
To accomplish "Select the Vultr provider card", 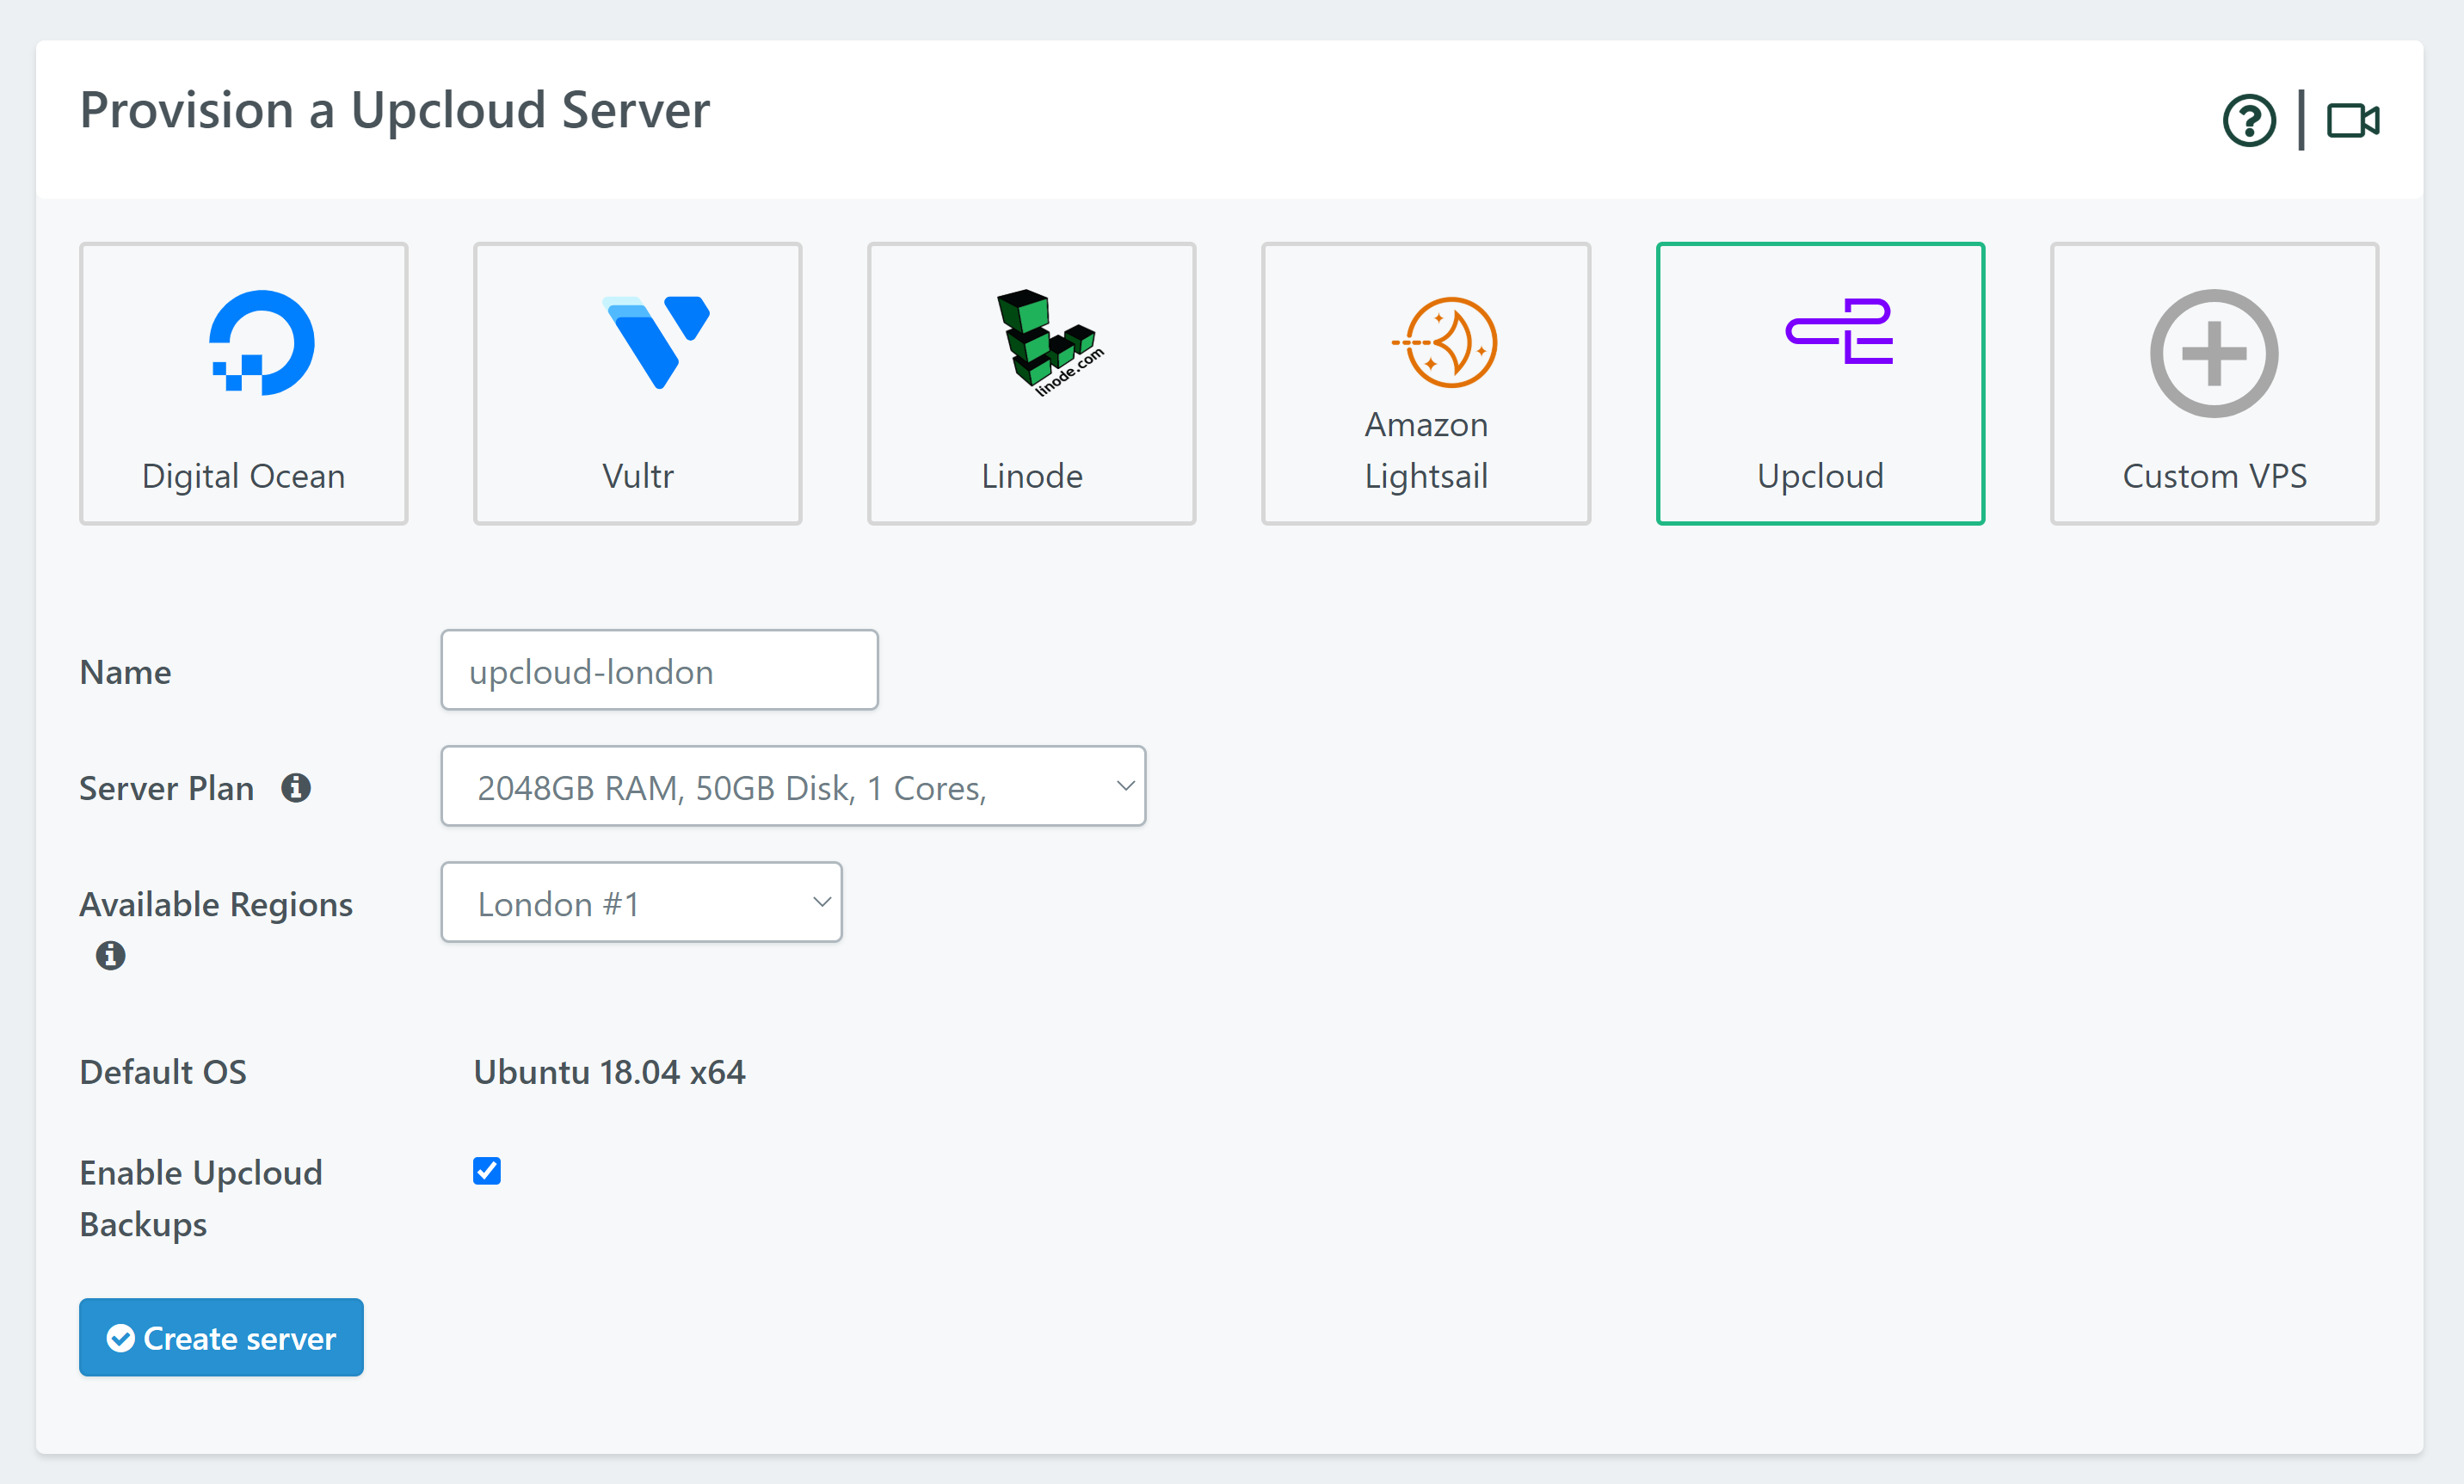I will coord(638,383).
